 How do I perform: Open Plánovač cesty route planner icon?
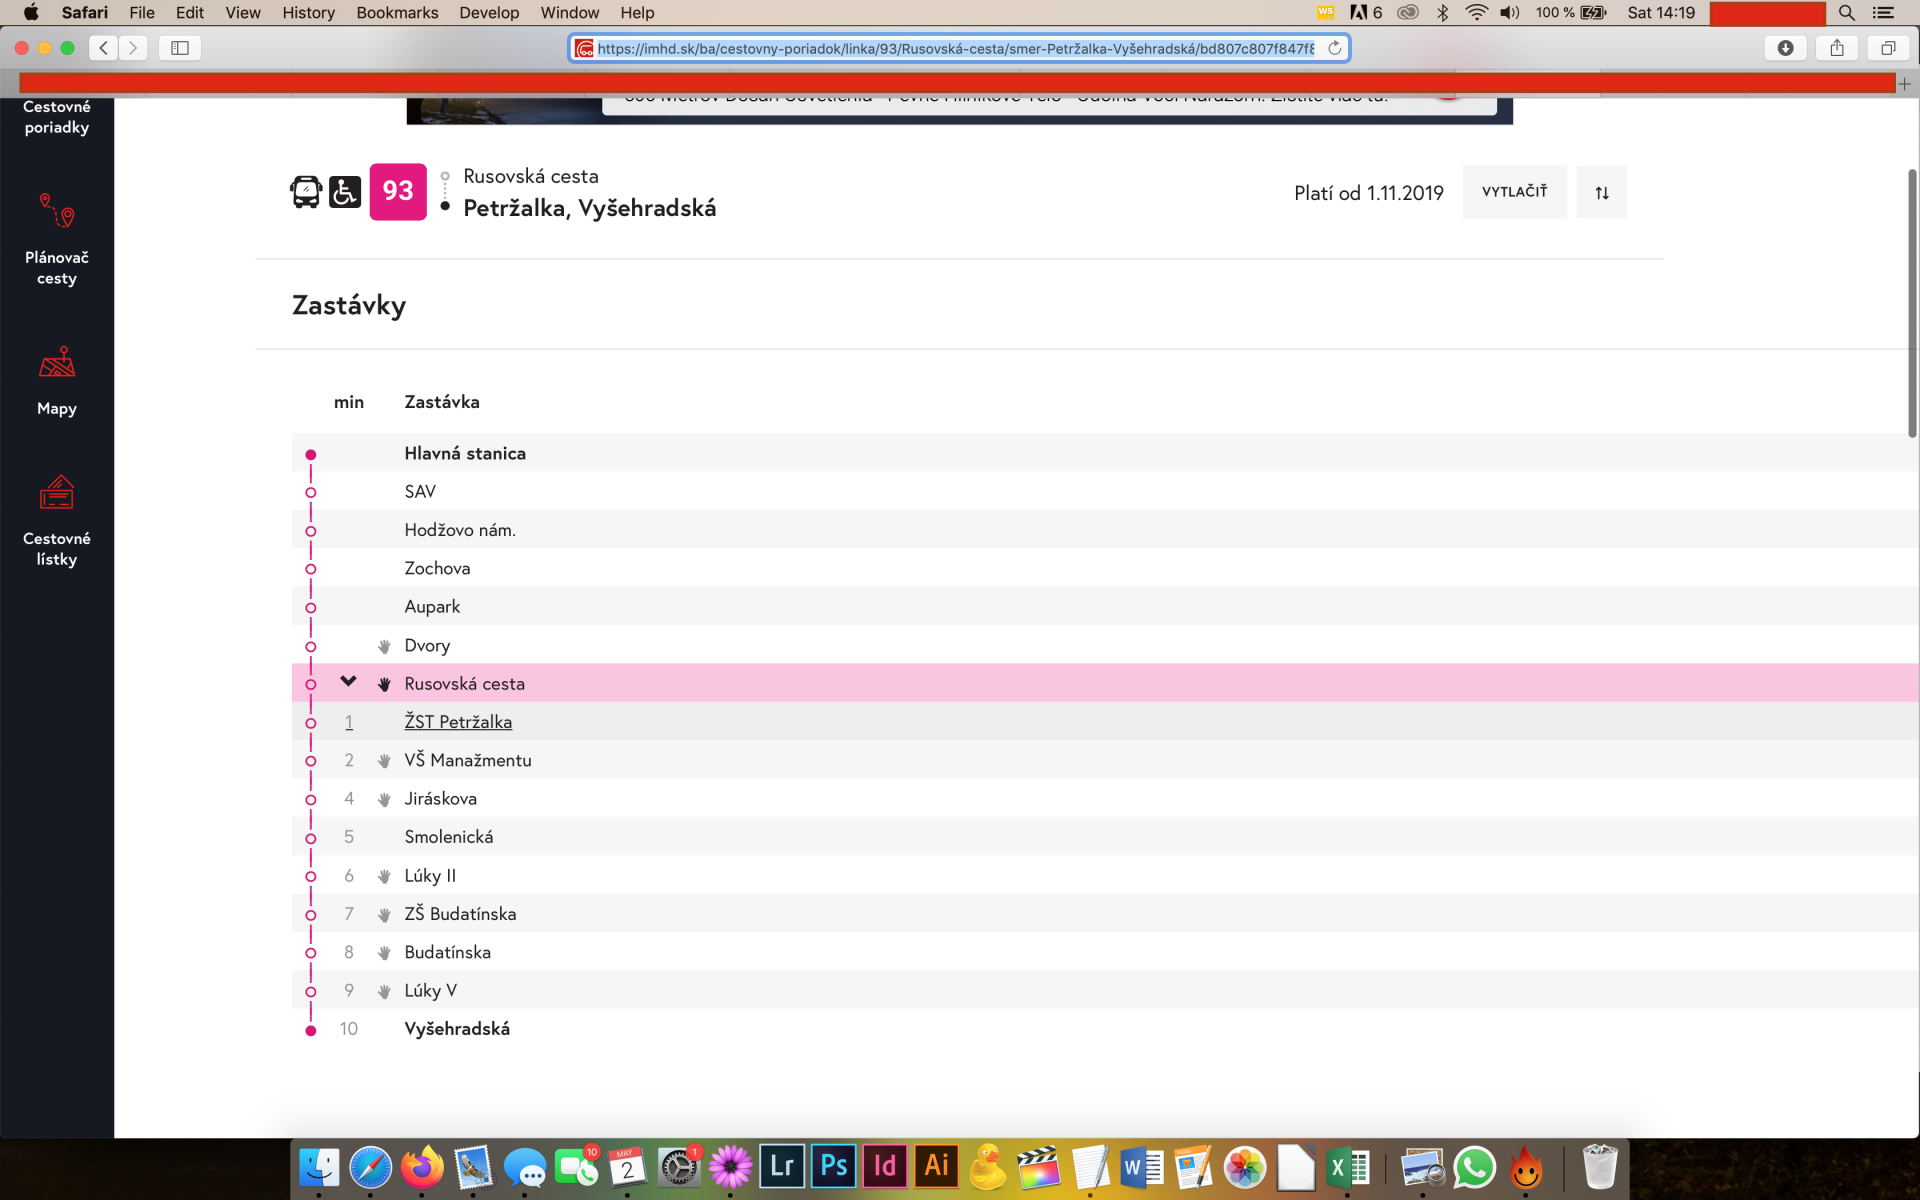click(57, 212)
